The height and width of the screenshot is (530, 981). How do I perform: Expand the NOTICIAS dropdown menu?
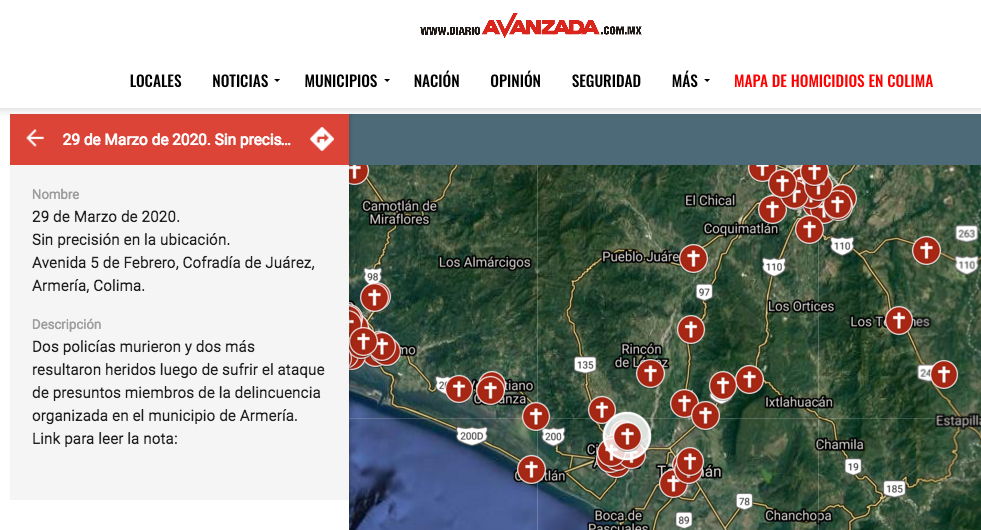246,81
